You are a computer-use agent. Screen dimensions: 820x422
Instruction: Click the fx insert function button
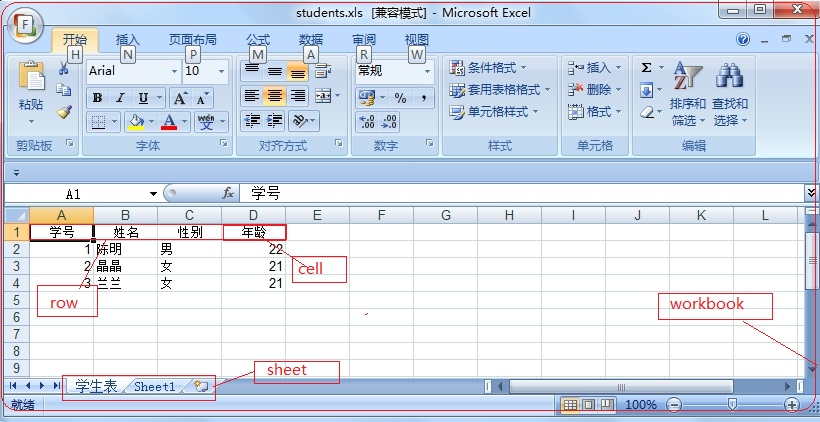click(x=228, y=193)
